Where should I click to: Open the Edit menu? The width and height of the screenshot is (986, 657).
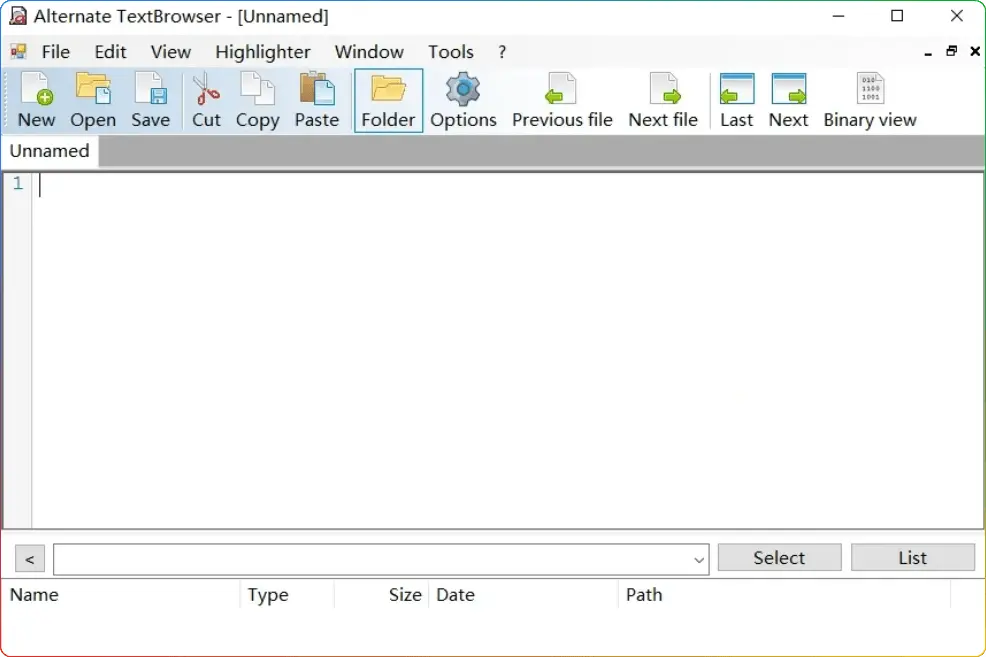click(110, 52)
